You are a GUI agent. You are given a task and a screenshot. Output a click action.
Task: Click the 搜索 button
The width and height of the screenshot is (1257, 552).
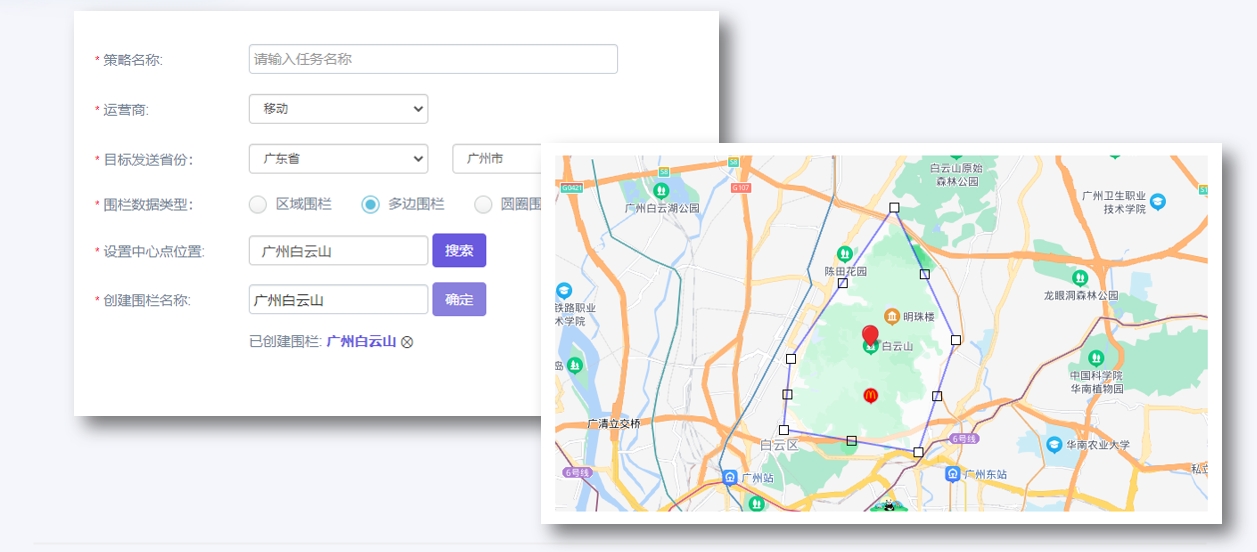coord(459,251)
